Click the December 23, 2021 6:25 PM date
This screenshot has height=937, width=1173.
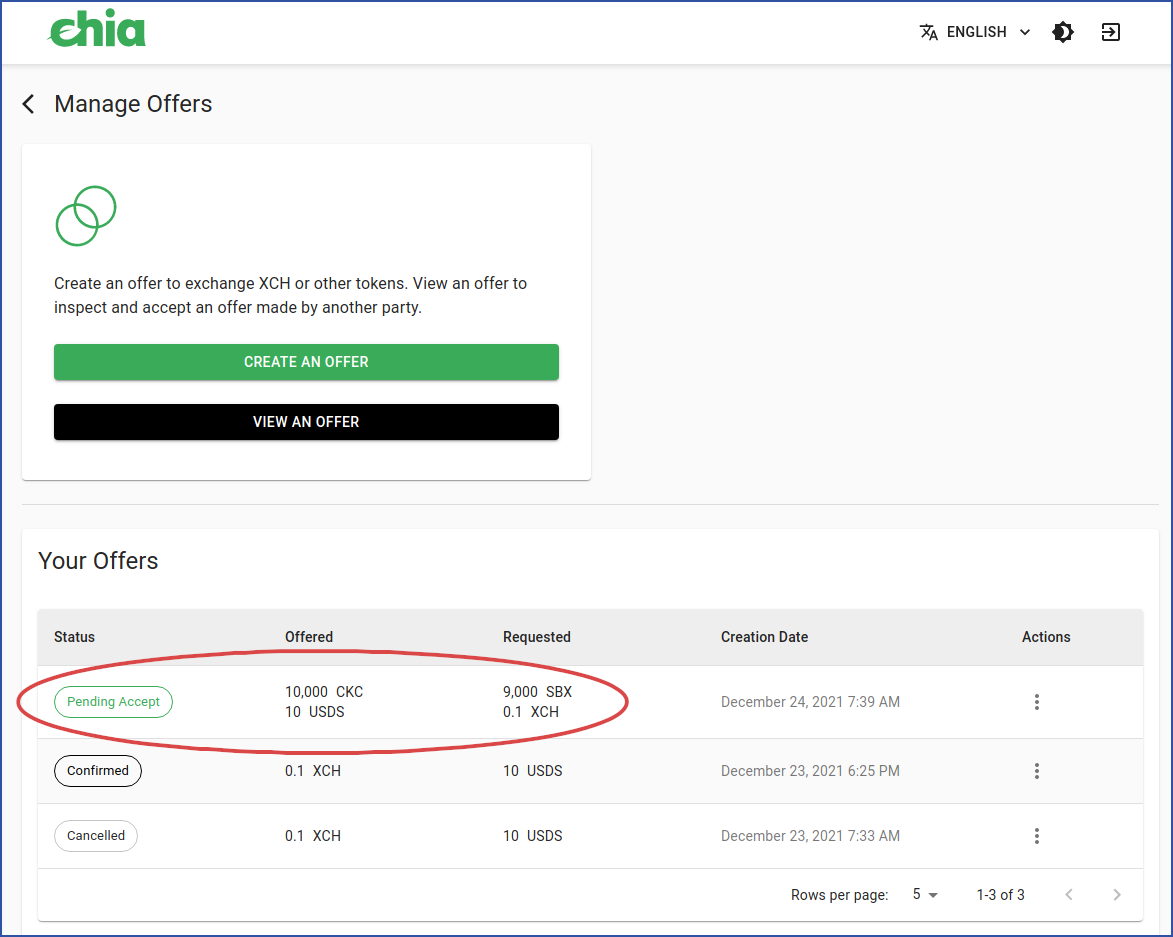[810, 771]
